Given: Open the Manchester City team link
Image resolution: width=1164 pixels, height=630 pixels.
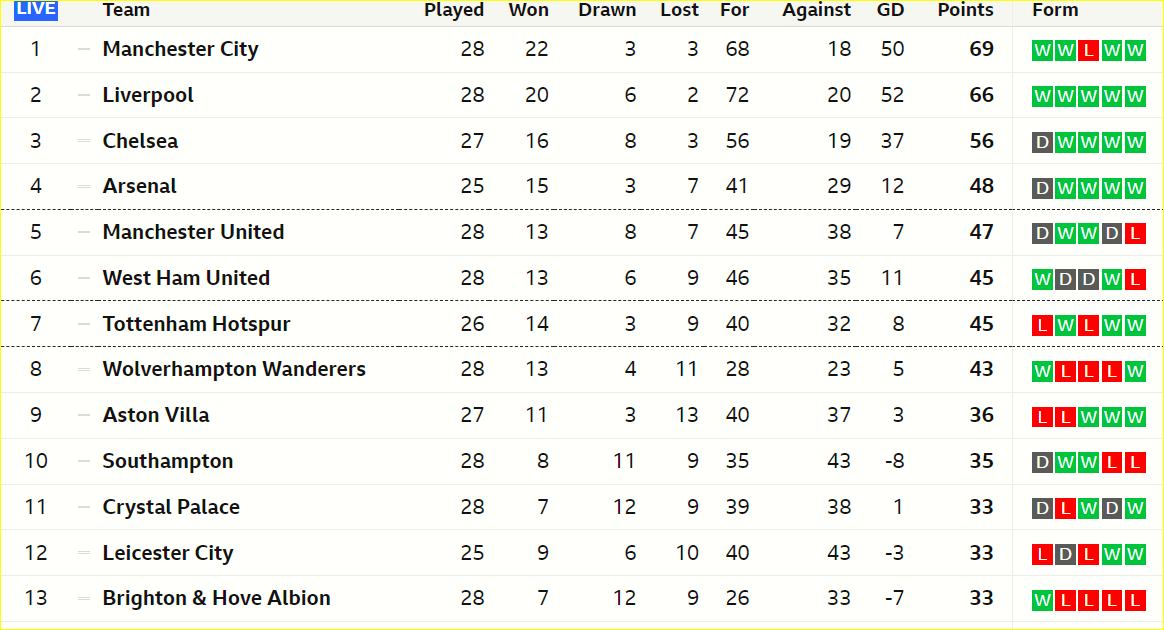Looking at the screenshot, I should point(180,49).
